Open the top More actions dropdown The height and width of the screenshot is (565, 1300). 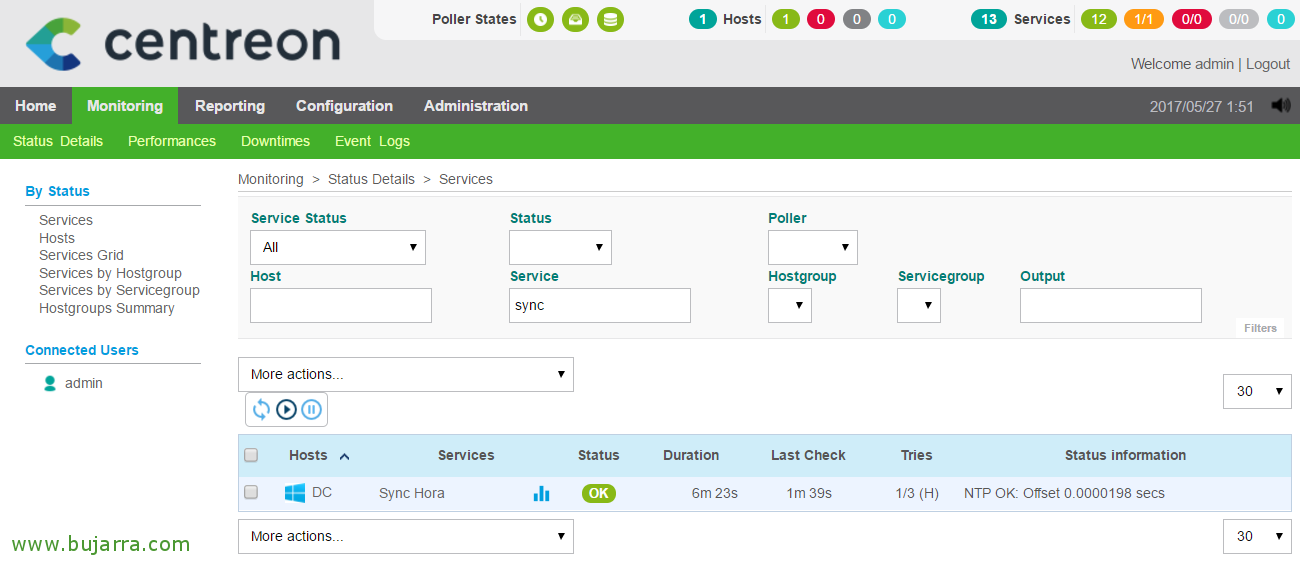pyautogui.click(x=406, y=374)
